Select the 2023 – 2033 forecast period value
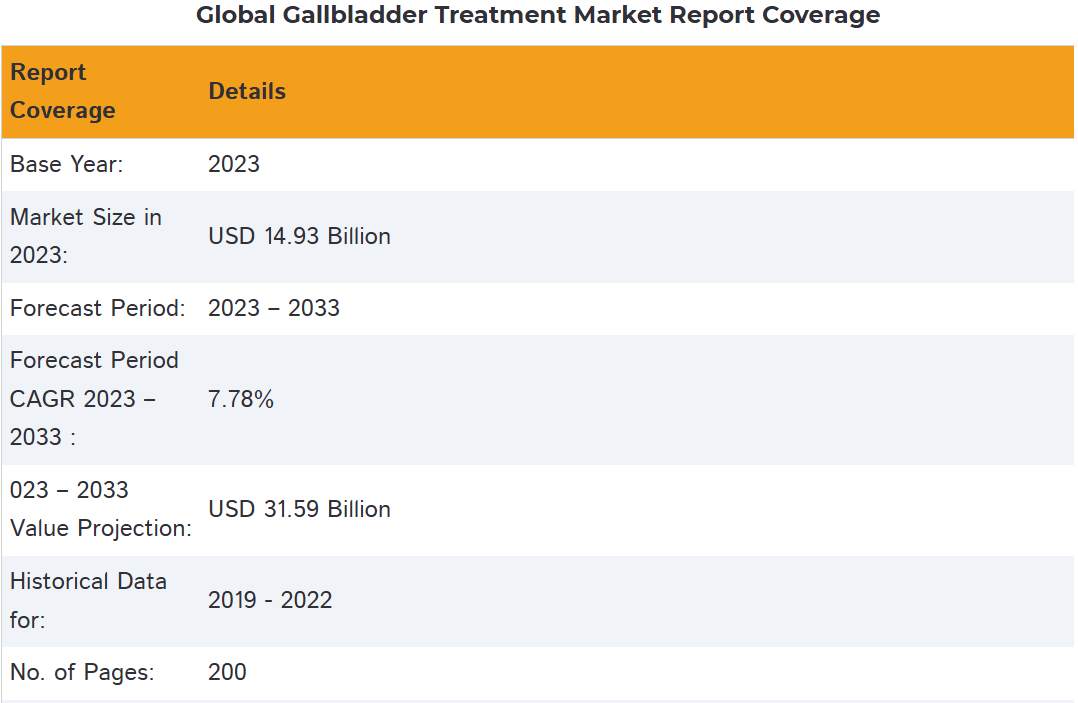 click(274, 308)
